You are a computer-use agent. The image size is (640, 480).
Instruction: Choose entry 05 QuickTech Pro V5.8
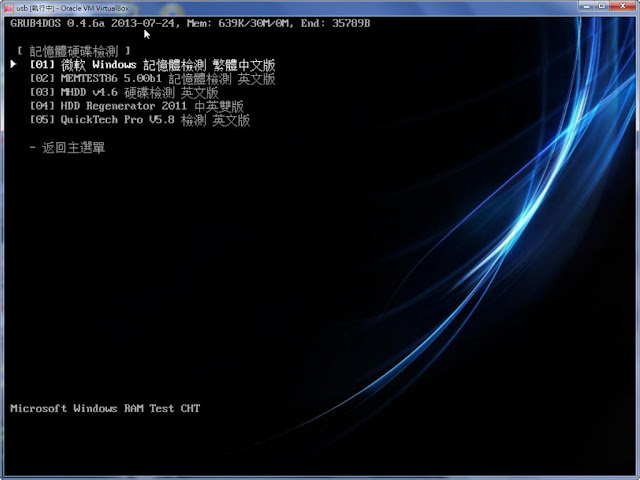pyautogui.click(x=140, y=120)
